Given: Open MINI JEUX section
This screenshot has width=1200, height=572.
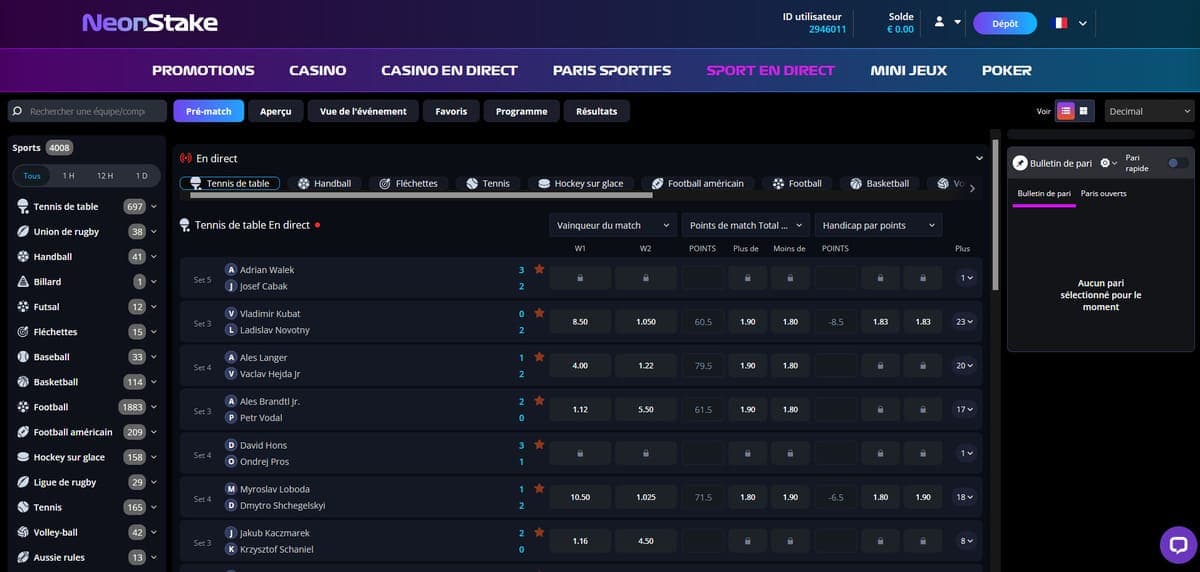Looking at the screenshot, I should pyautogui.click(x=909, y=71).
